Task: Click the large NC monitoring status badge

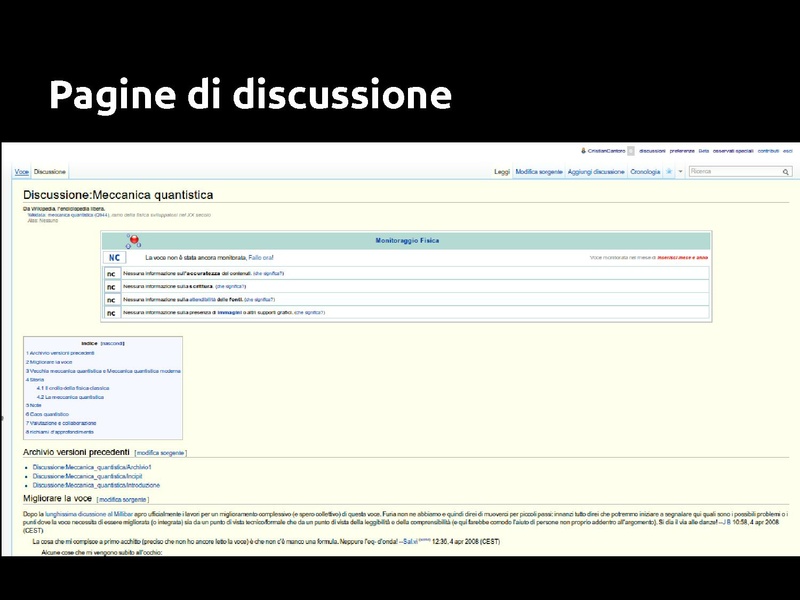Action: coord(115,258)
